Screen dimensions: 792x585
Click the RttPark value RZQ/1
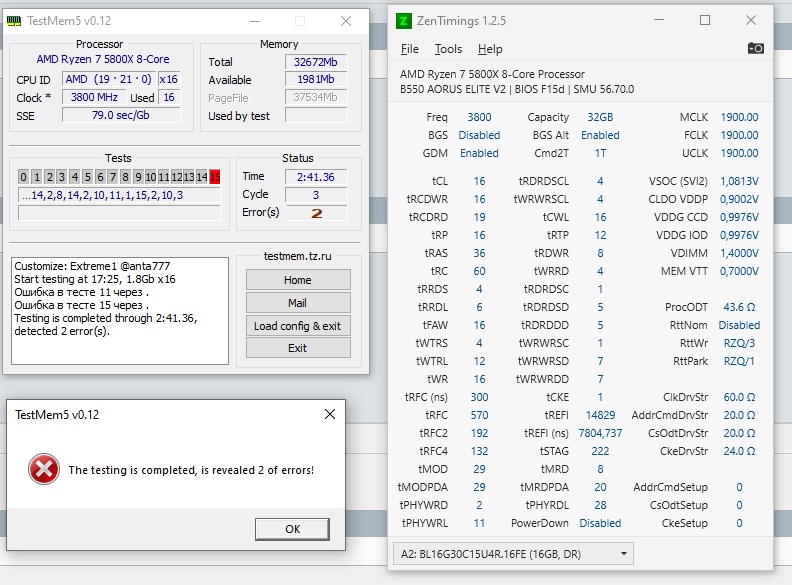(739, 361)
